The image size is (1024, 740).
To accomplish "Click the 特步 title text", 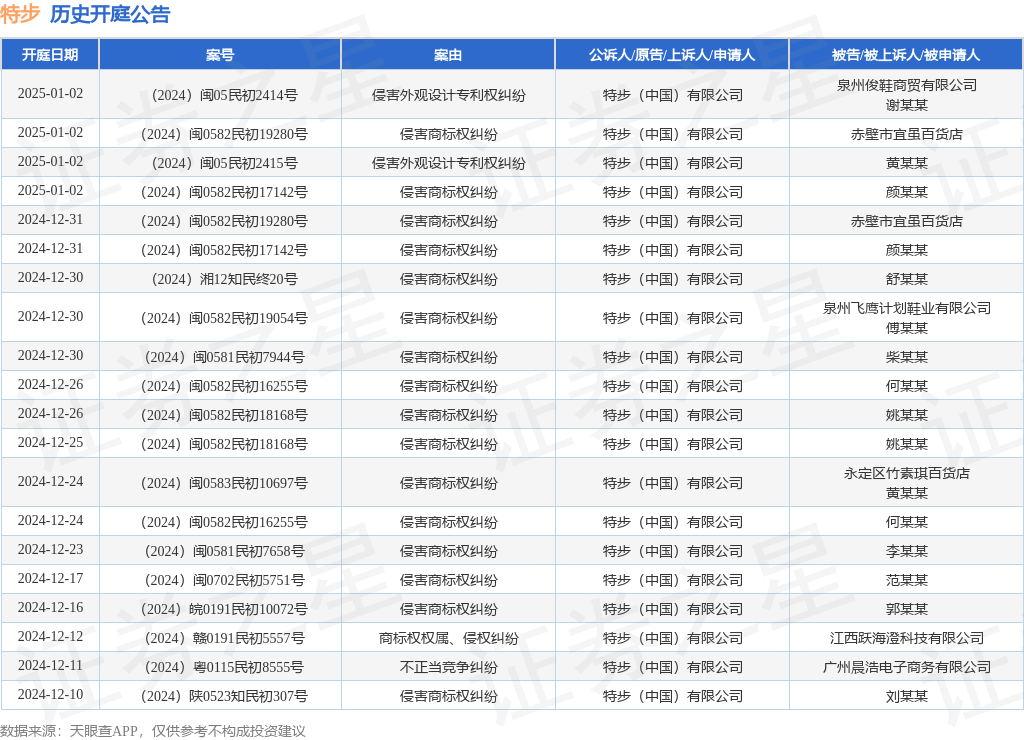I will click(x=20, y=14).
